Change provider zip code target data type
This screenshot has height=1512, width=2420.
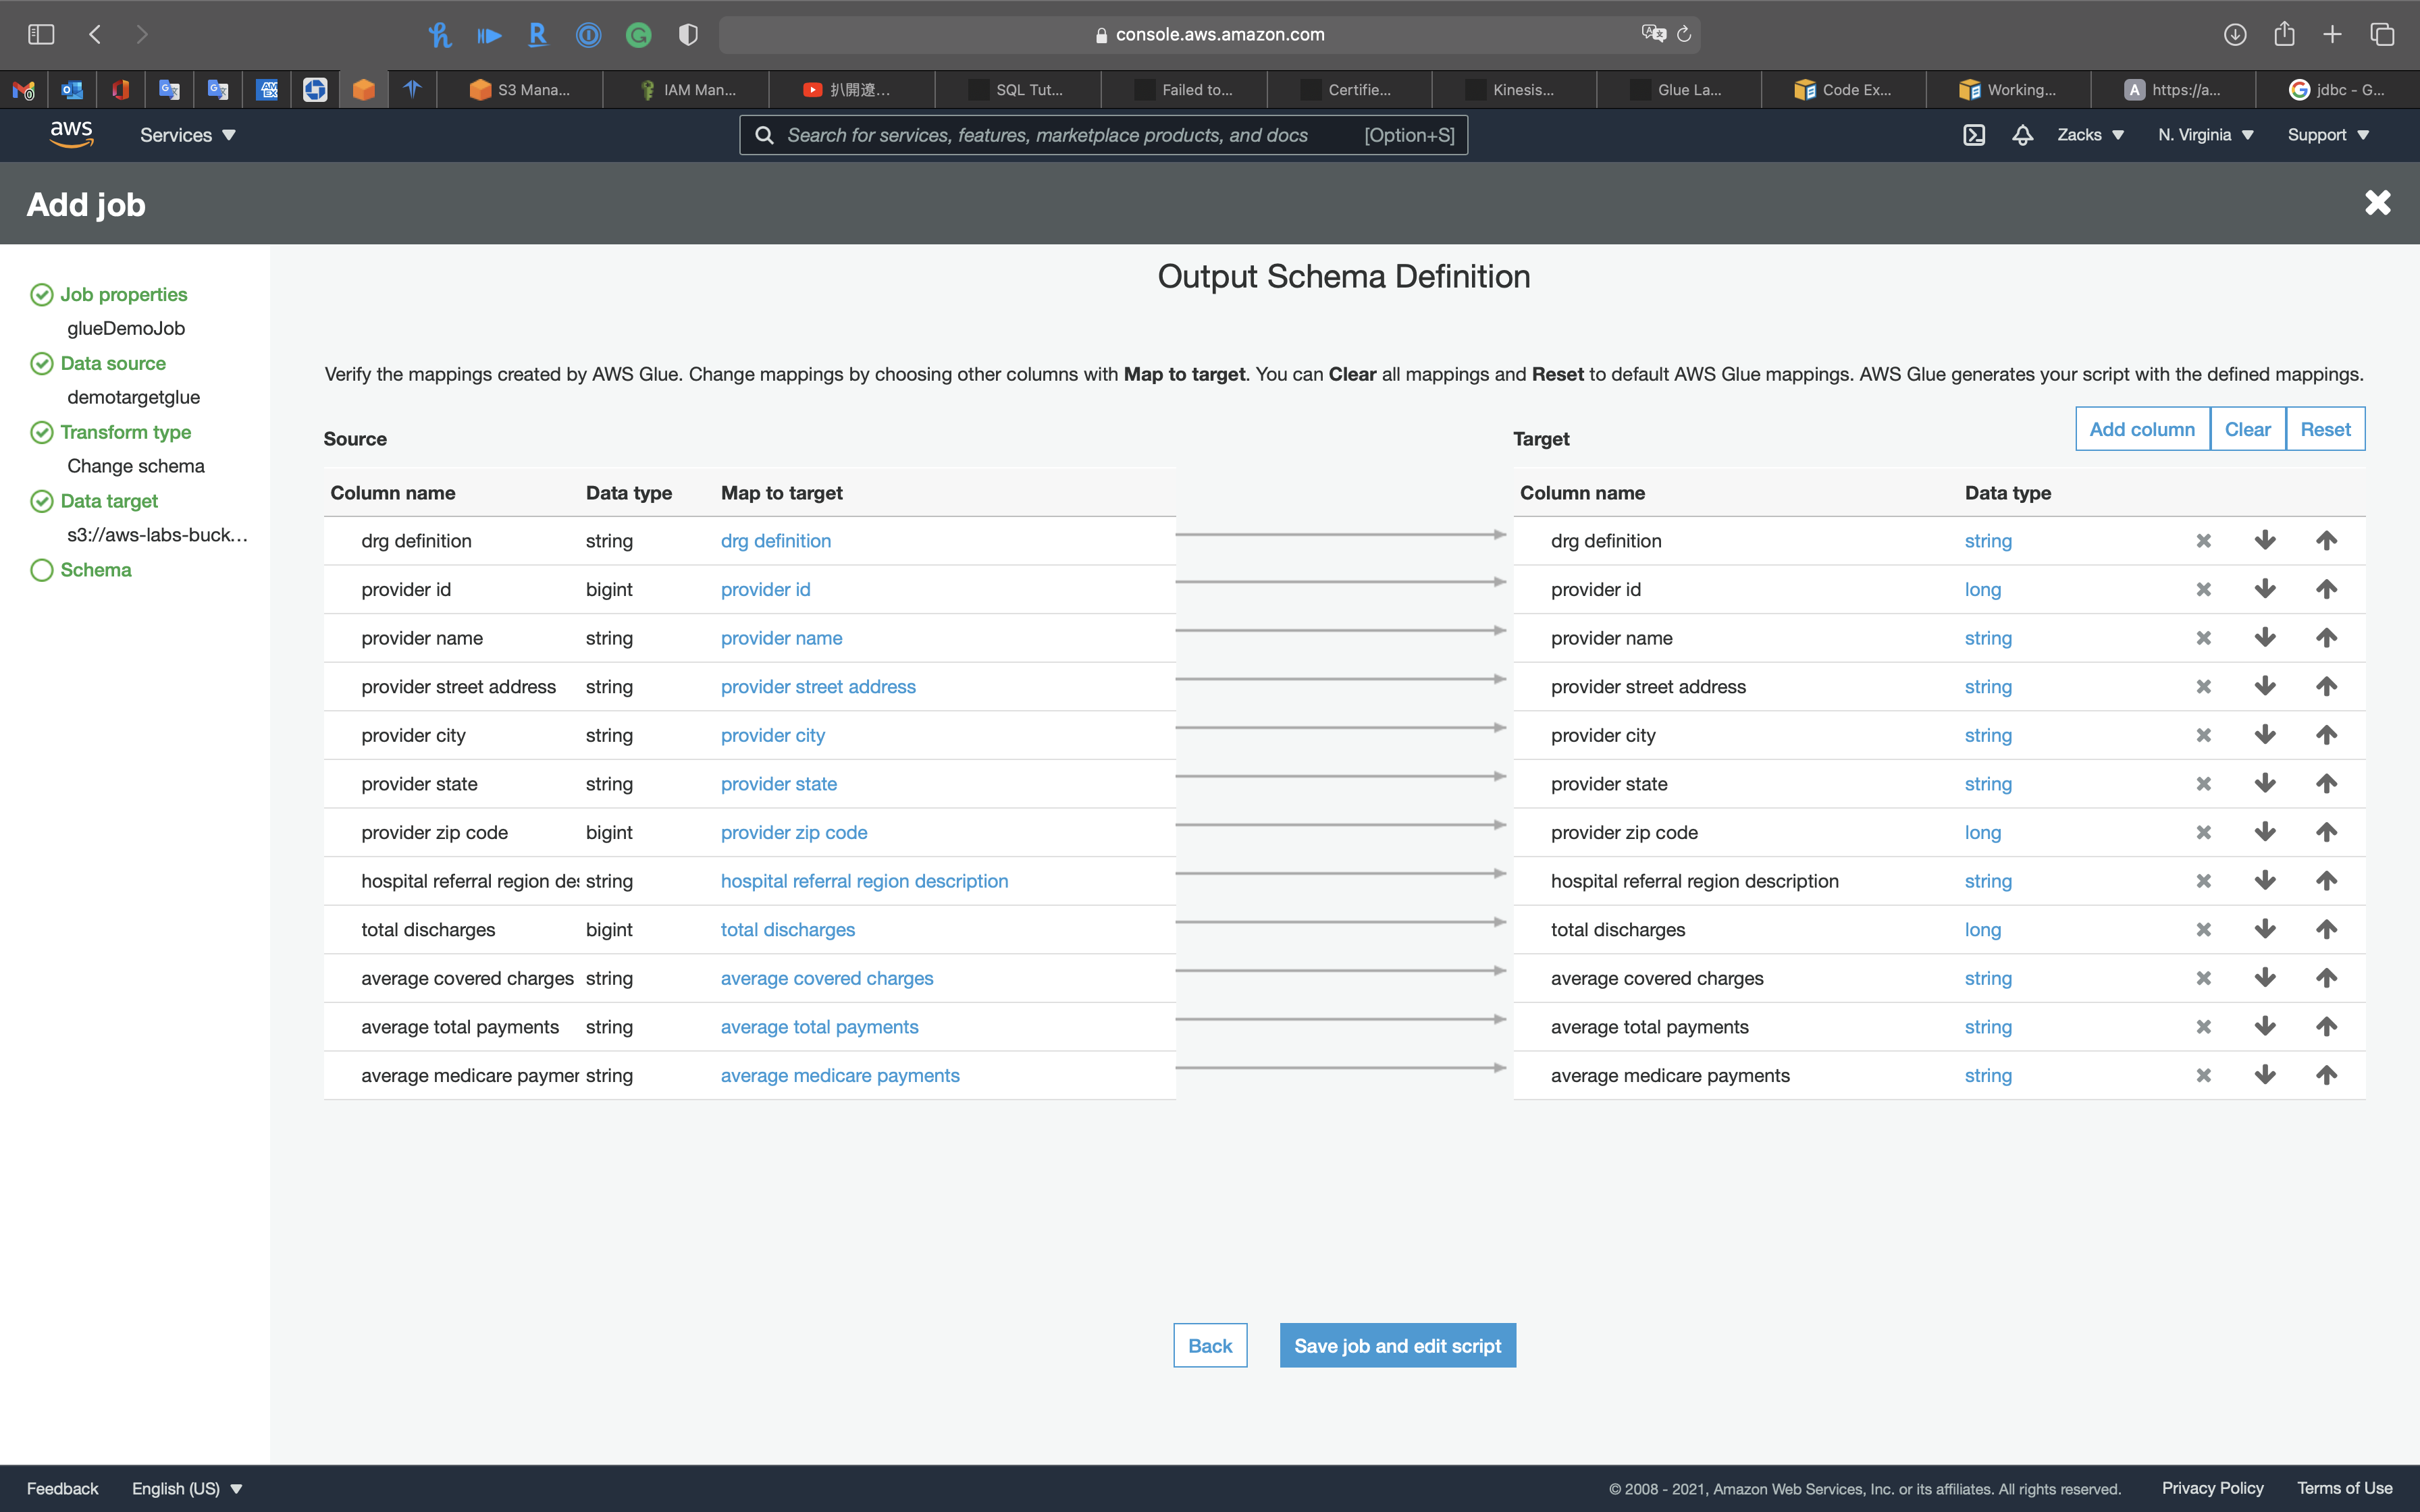(1982, 833)
